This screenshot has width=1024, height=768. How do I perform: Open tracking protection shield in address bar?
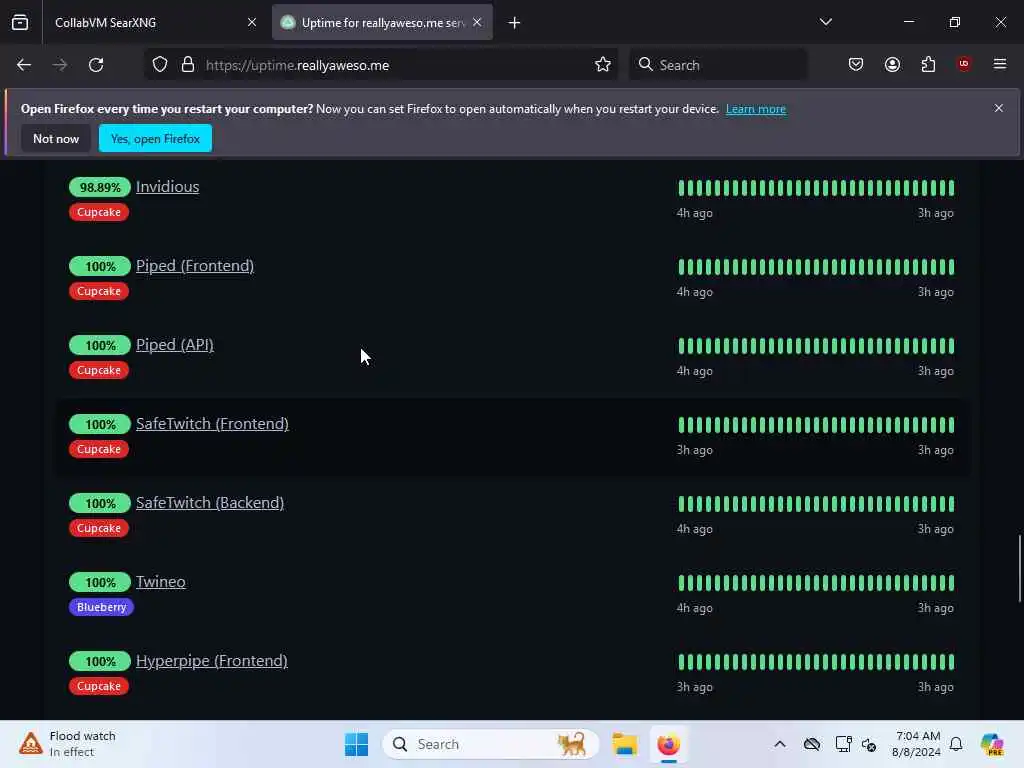pyautogui.click(x=160, y=65)
